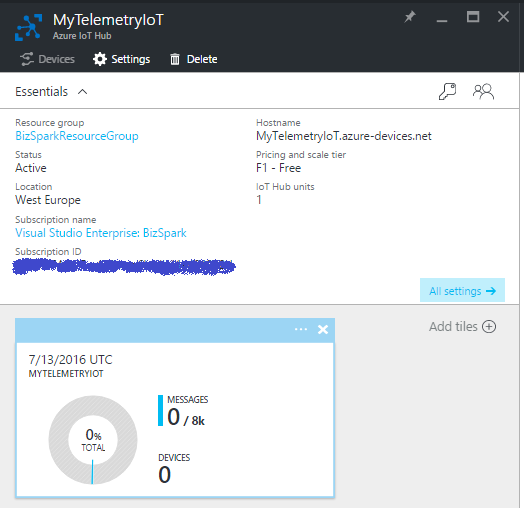Click the F1 - Free pricing tier
This screenshot has width=524, height=508.
pyautogui.click(x=278, y=168)
